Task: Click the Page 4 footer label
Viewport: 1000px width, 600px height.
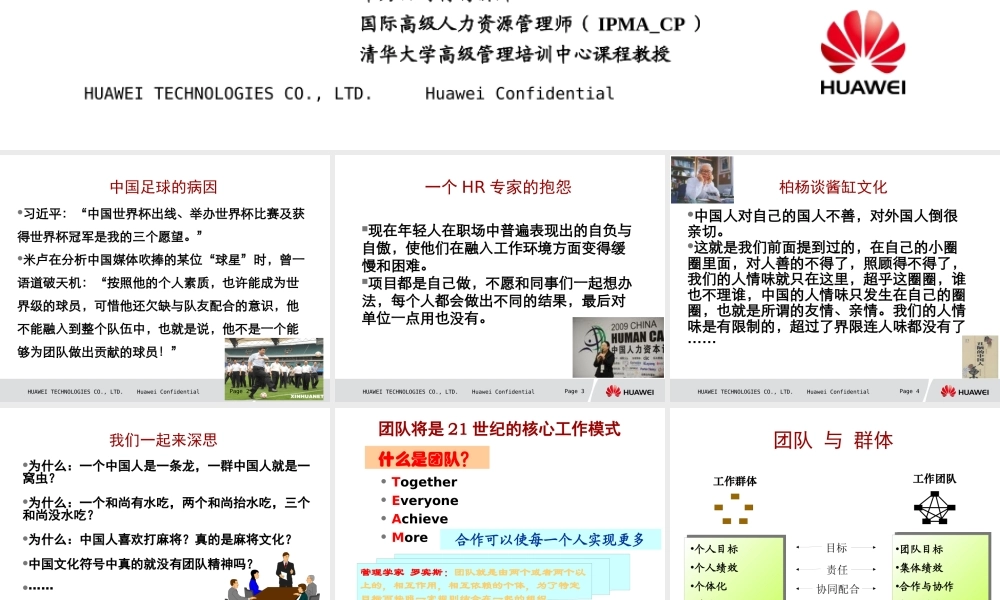Action: coord(909,391)
